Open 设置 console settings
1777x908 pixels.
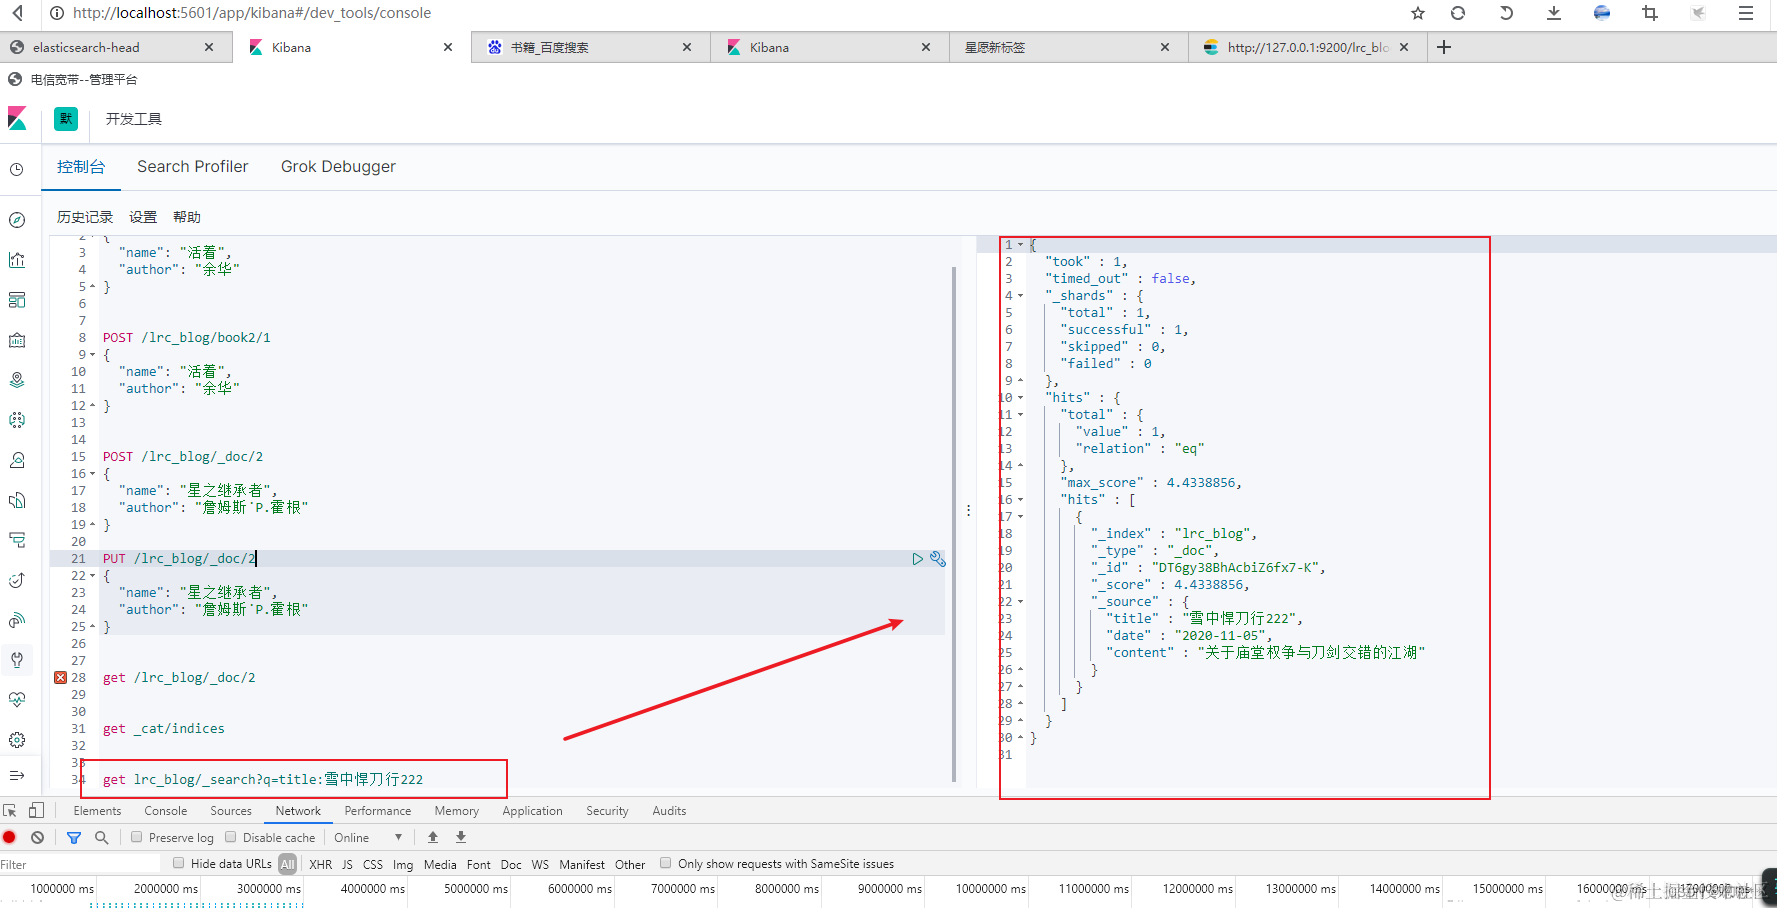(143, 217)
